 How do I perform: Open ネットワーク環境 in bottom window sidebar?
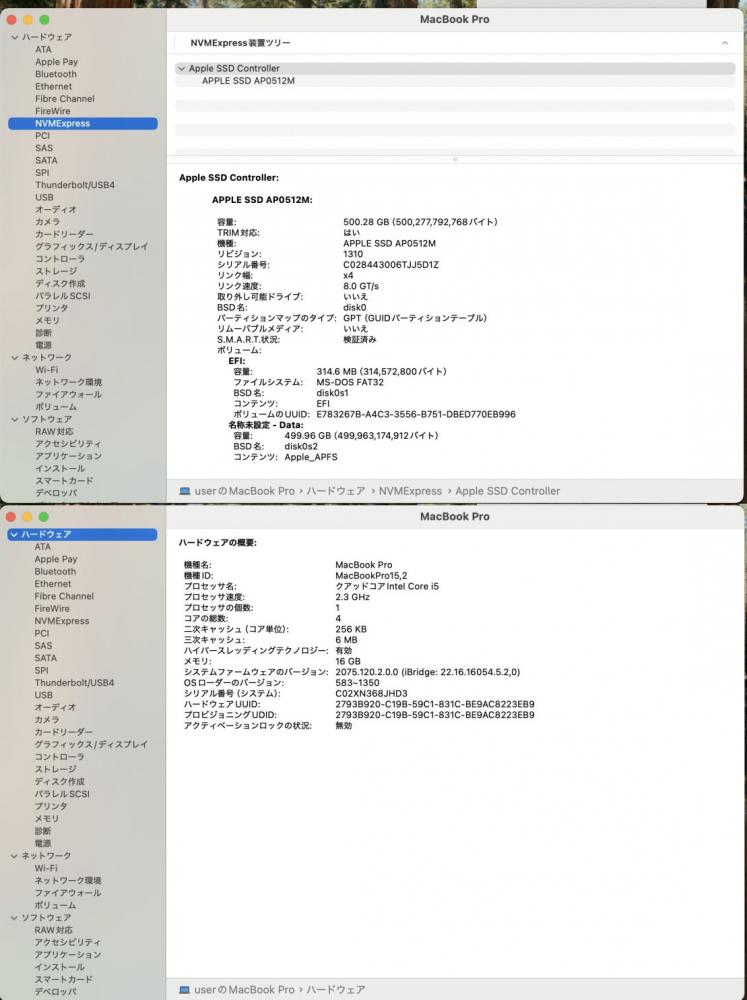coord(68,881)
